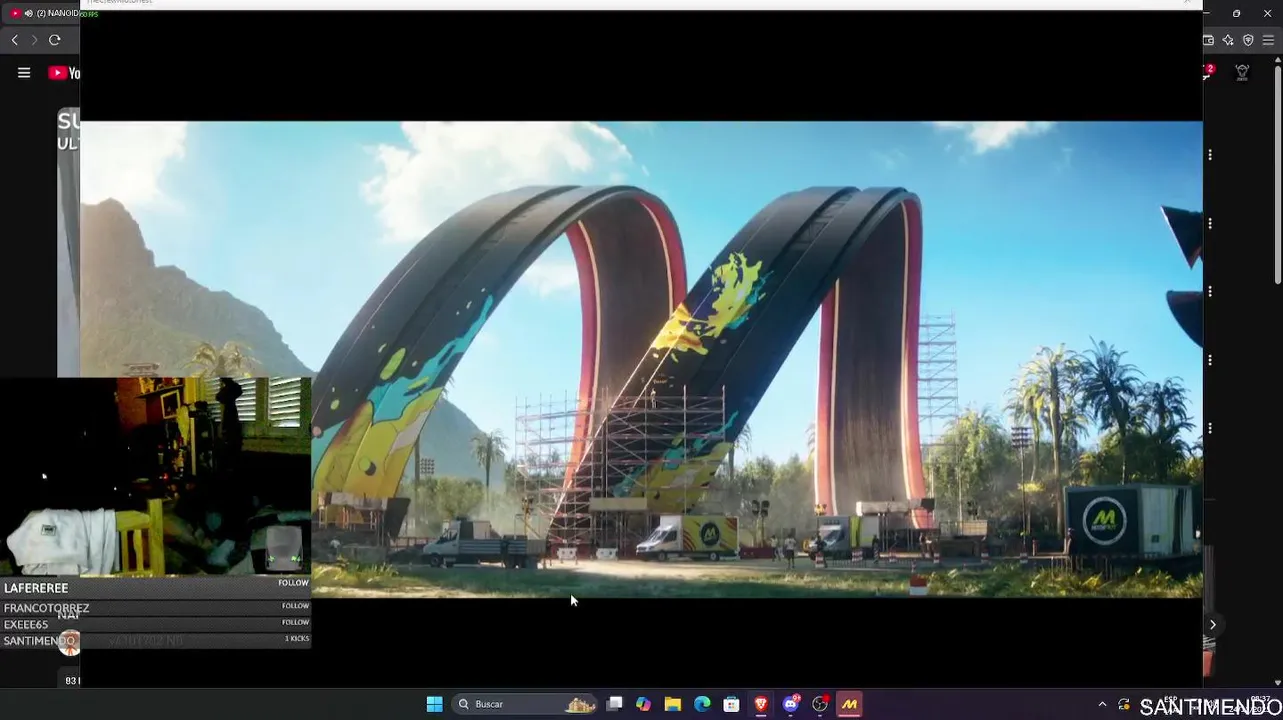The width and height of the screenshot is (1283, 720).
Task: Open the Windows Start menu
Action: pos(434,704)
